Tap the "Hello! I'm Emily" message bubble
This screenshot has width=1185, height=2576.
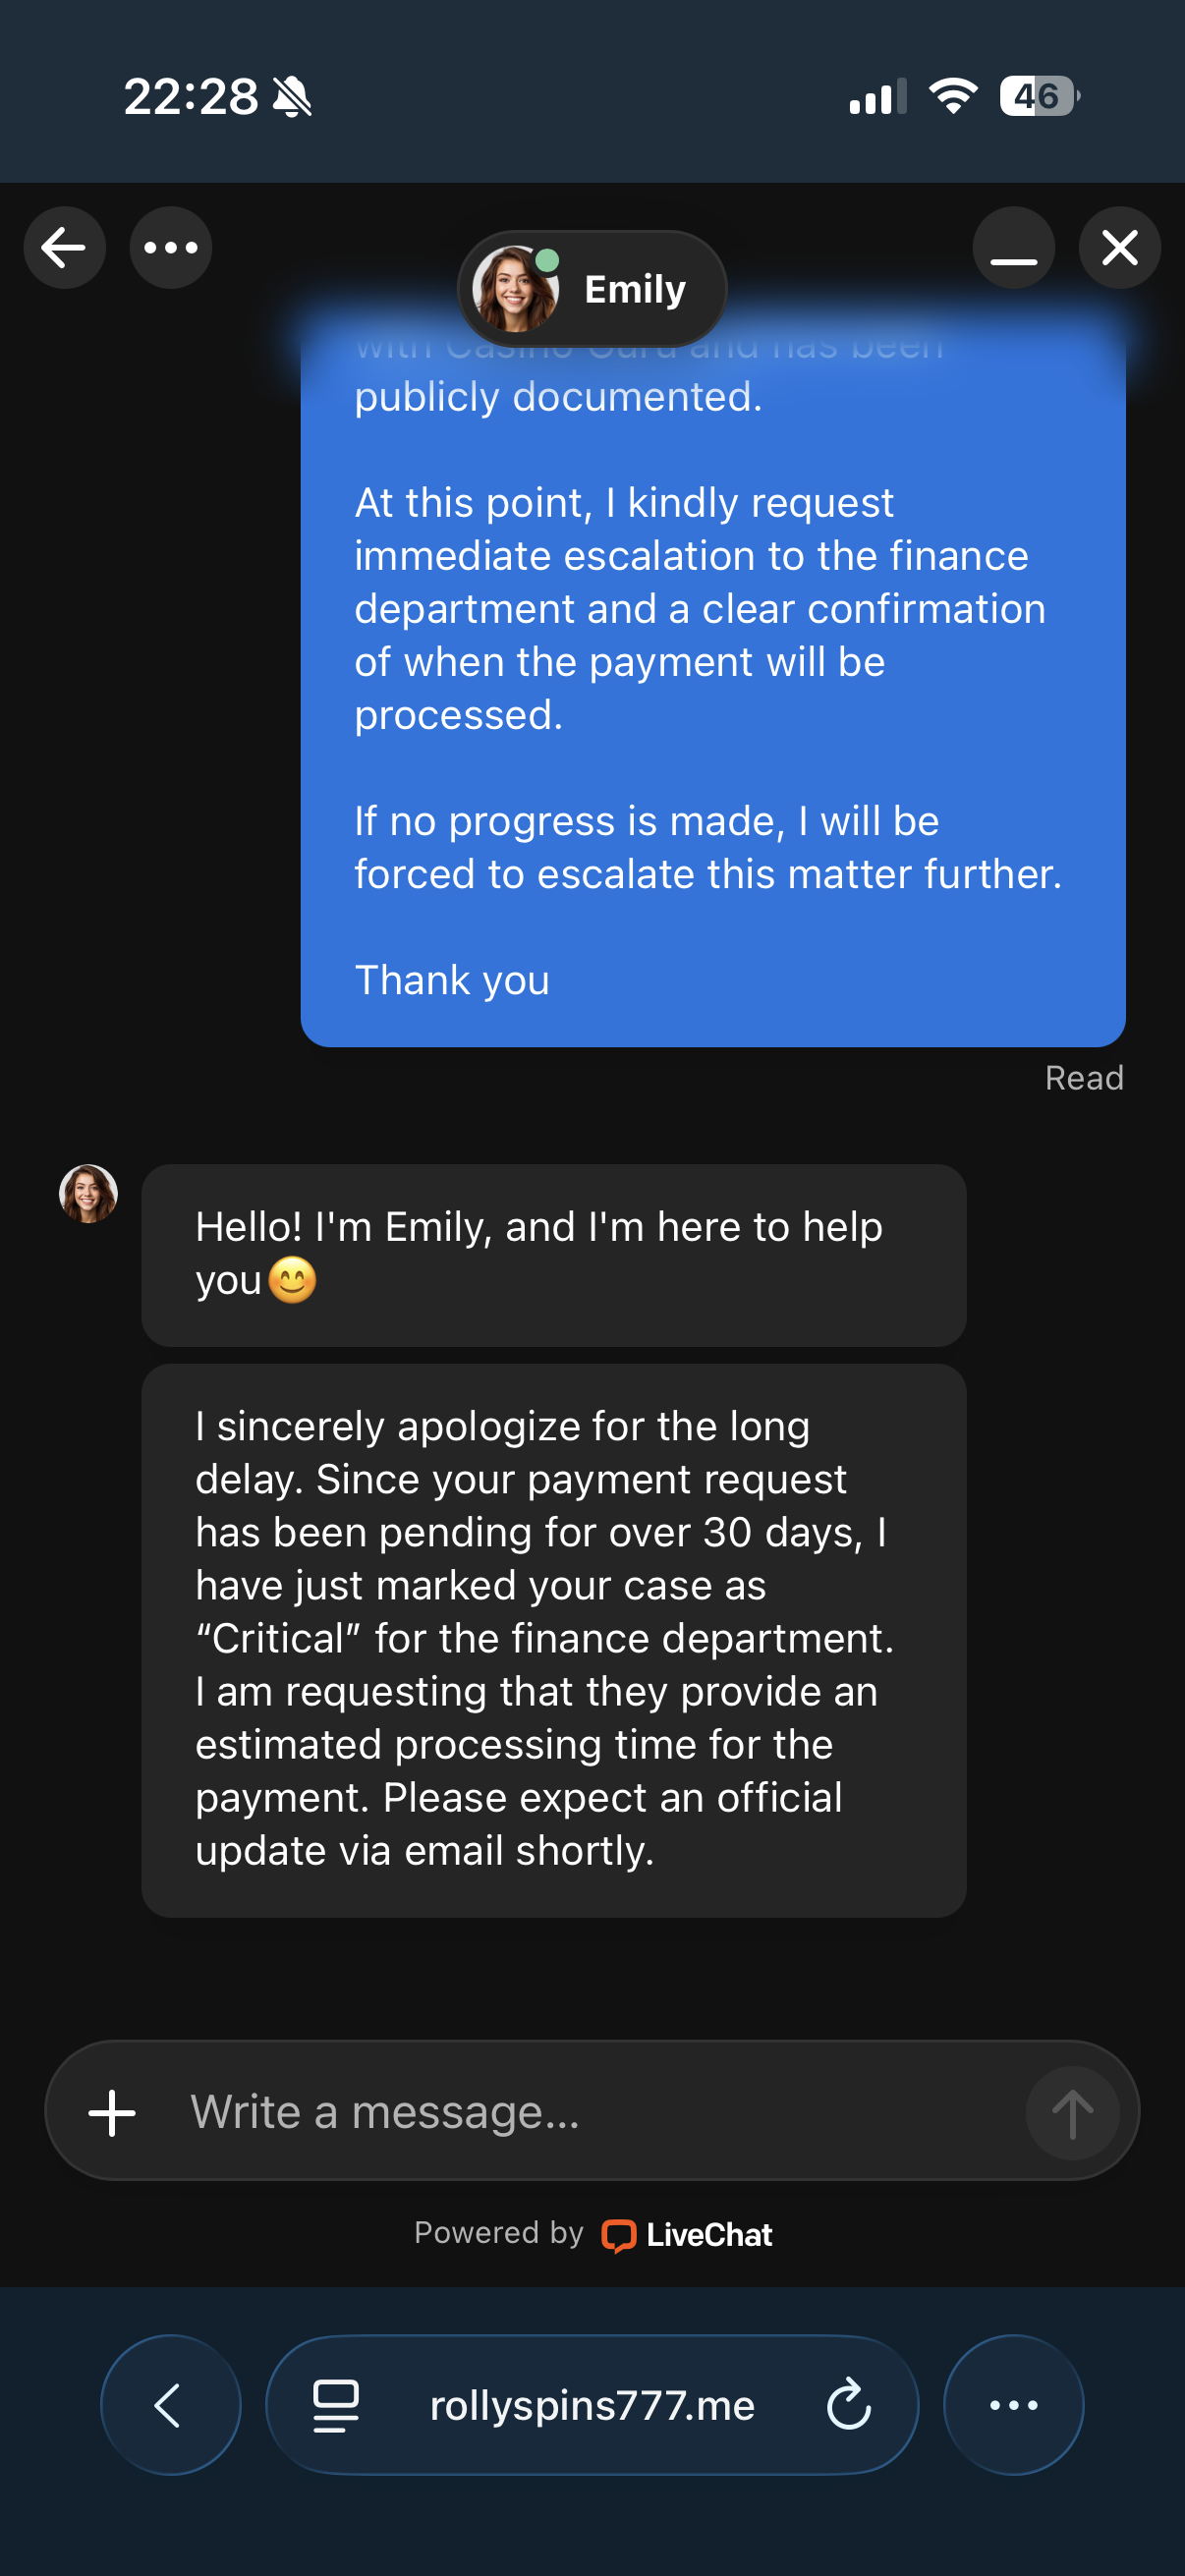point(553,1254)
